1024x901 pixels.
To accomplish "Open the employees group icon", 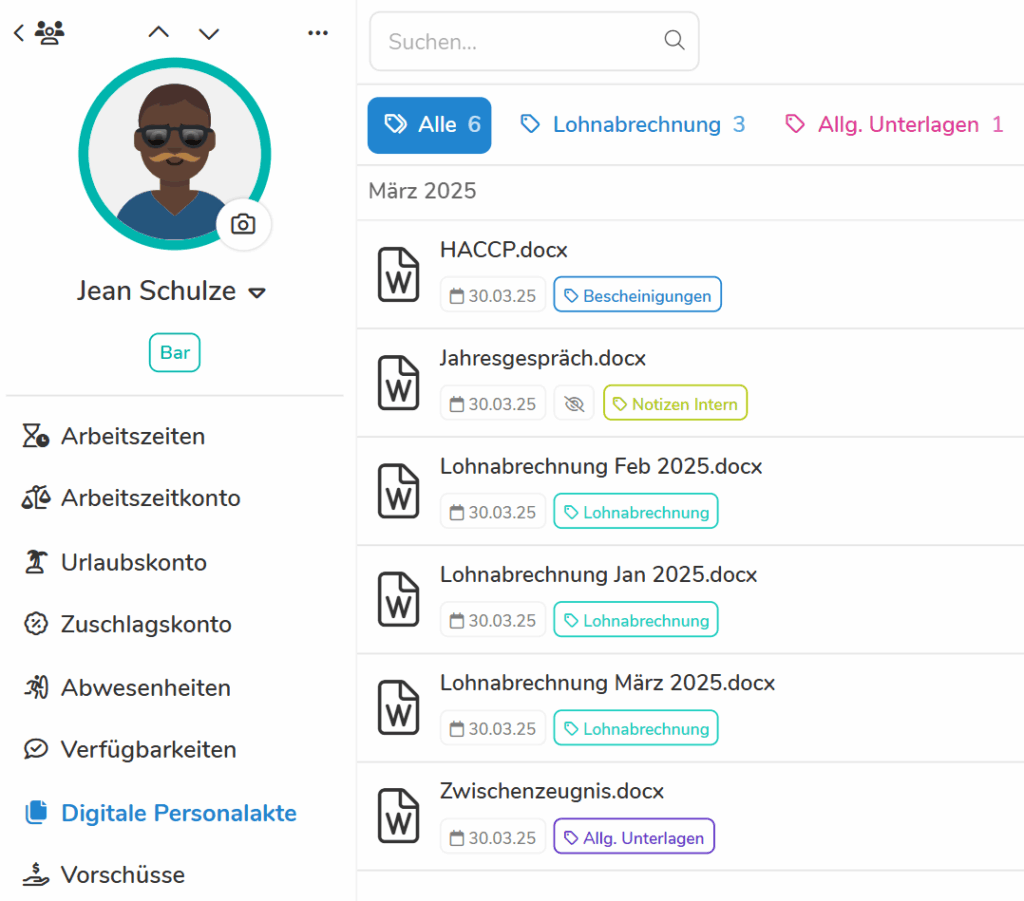I will [50, 33].
